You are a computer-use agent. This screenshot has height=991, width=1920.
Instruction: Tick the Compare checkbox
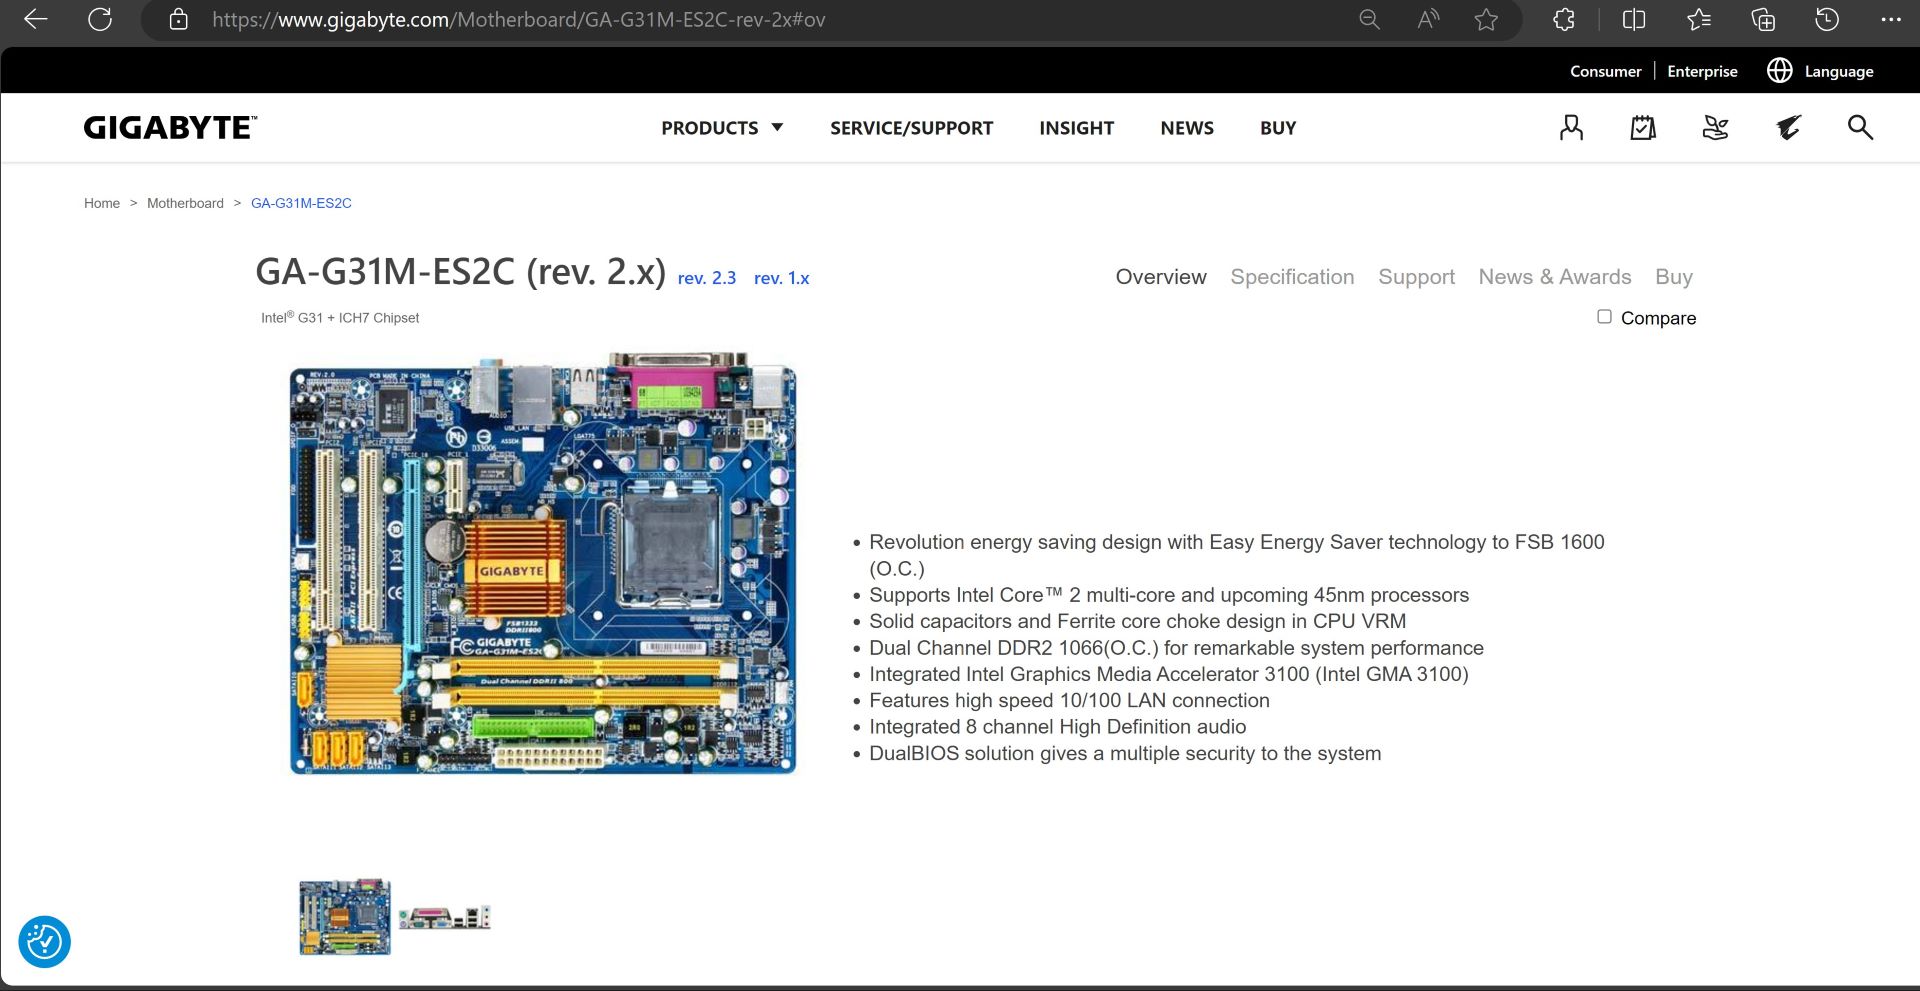(x=1604, y=316)
